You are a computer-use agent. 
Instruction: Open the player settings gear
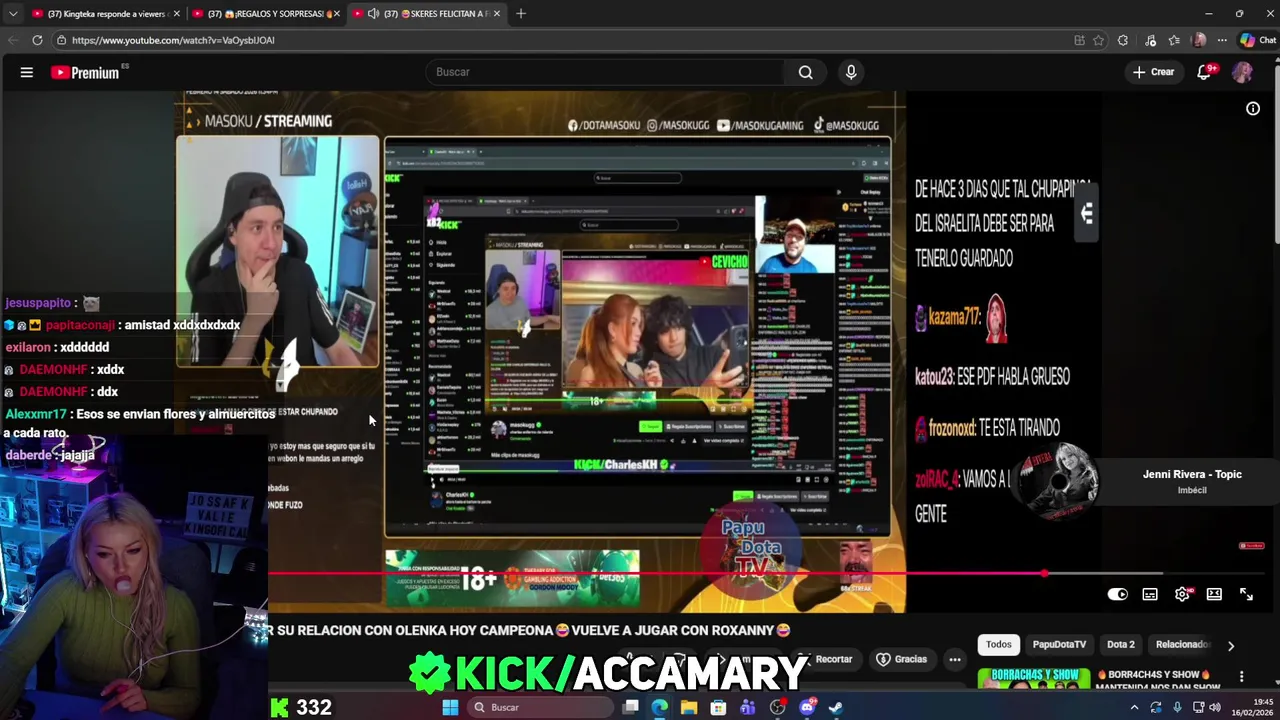[1182, 594]
